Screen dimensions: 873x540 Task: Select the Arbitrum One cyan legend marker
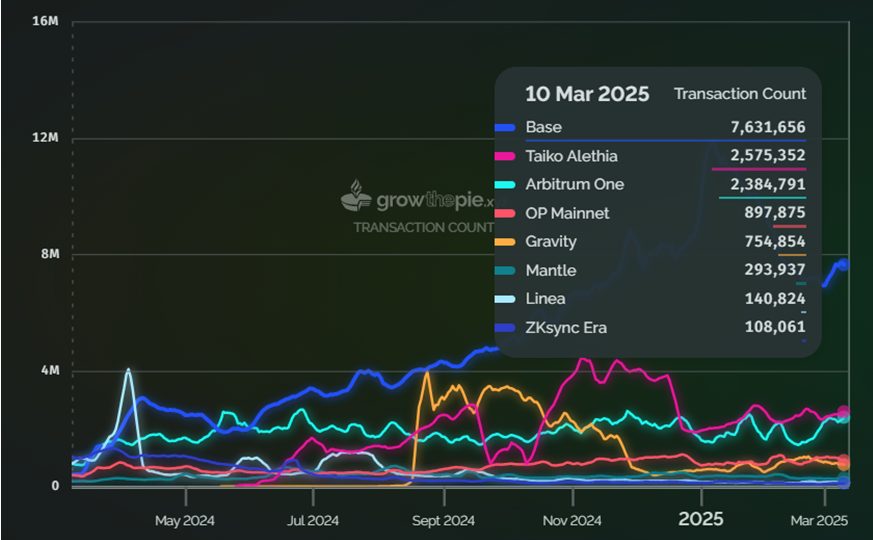(506, 185)
